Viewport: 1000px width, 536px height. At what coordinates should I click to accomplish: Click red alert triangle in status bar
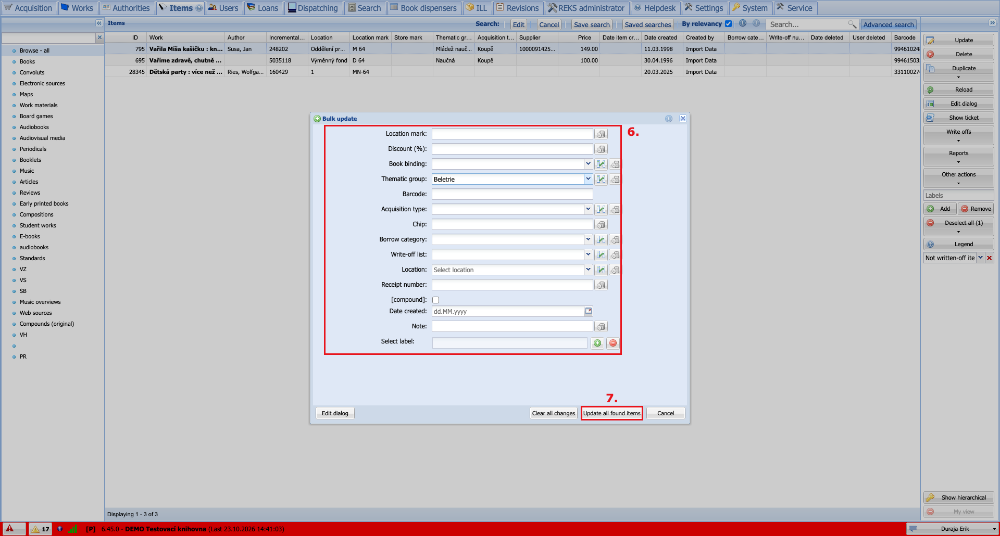pos(10,528)
